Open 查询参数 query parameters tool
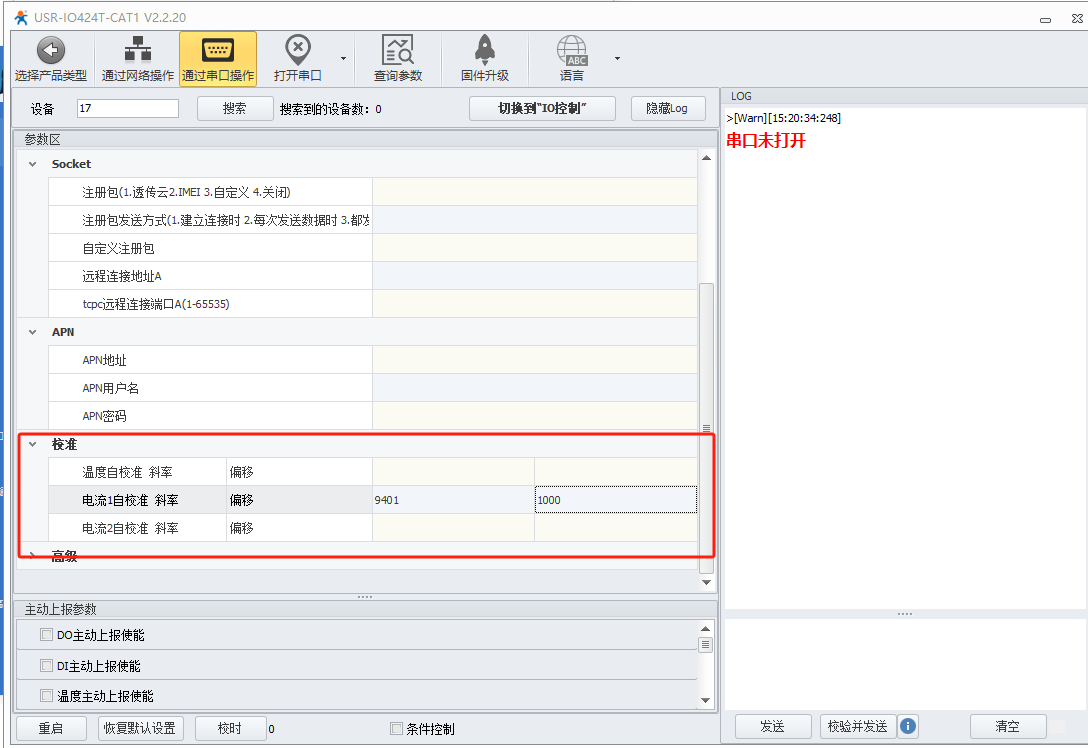1088x748 pixels. [x=398, y=51]
